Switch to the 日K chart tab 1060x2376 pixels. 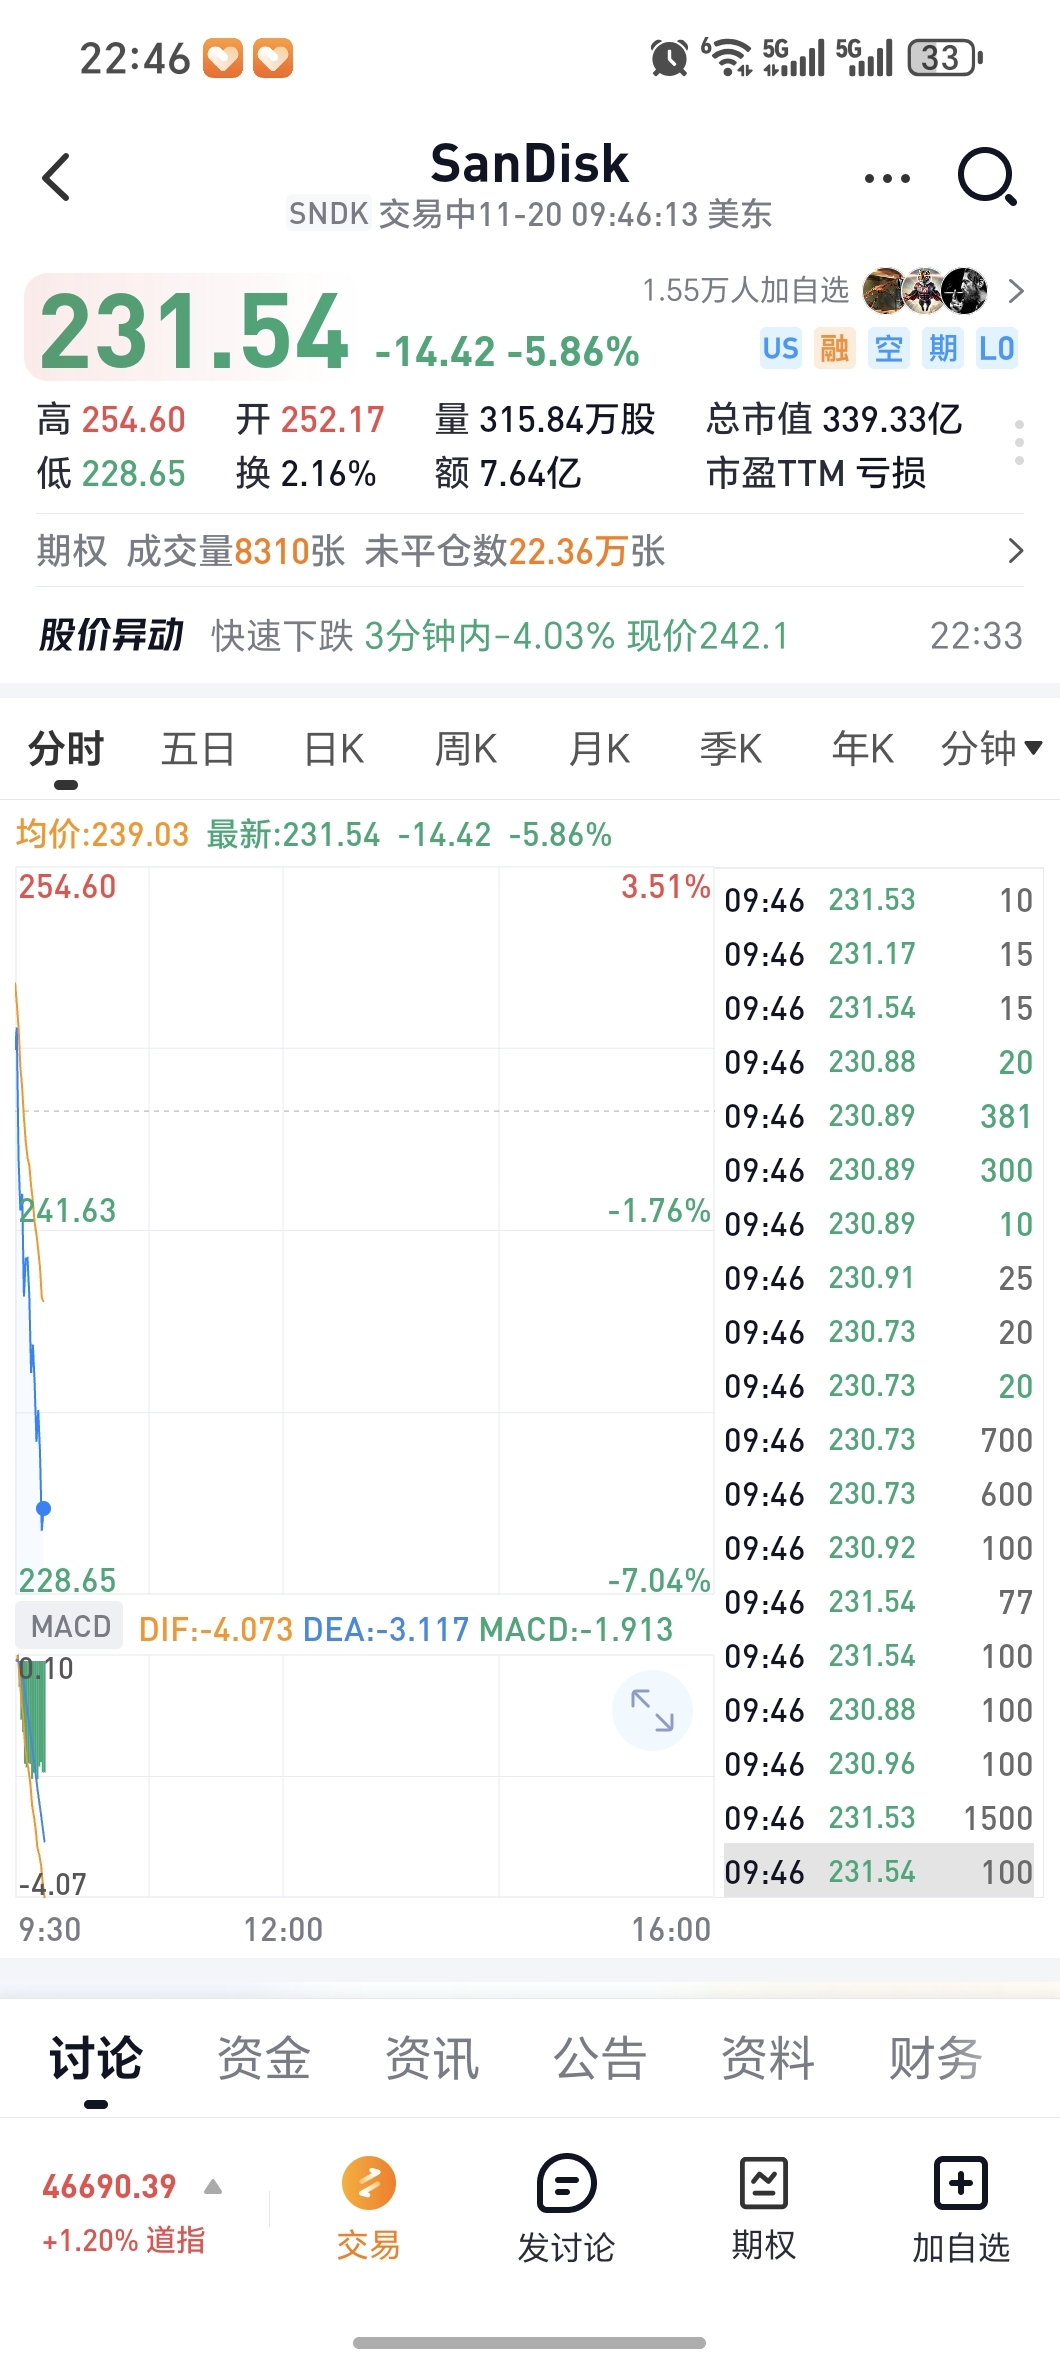pyautogui.click(x=334, y=748)
